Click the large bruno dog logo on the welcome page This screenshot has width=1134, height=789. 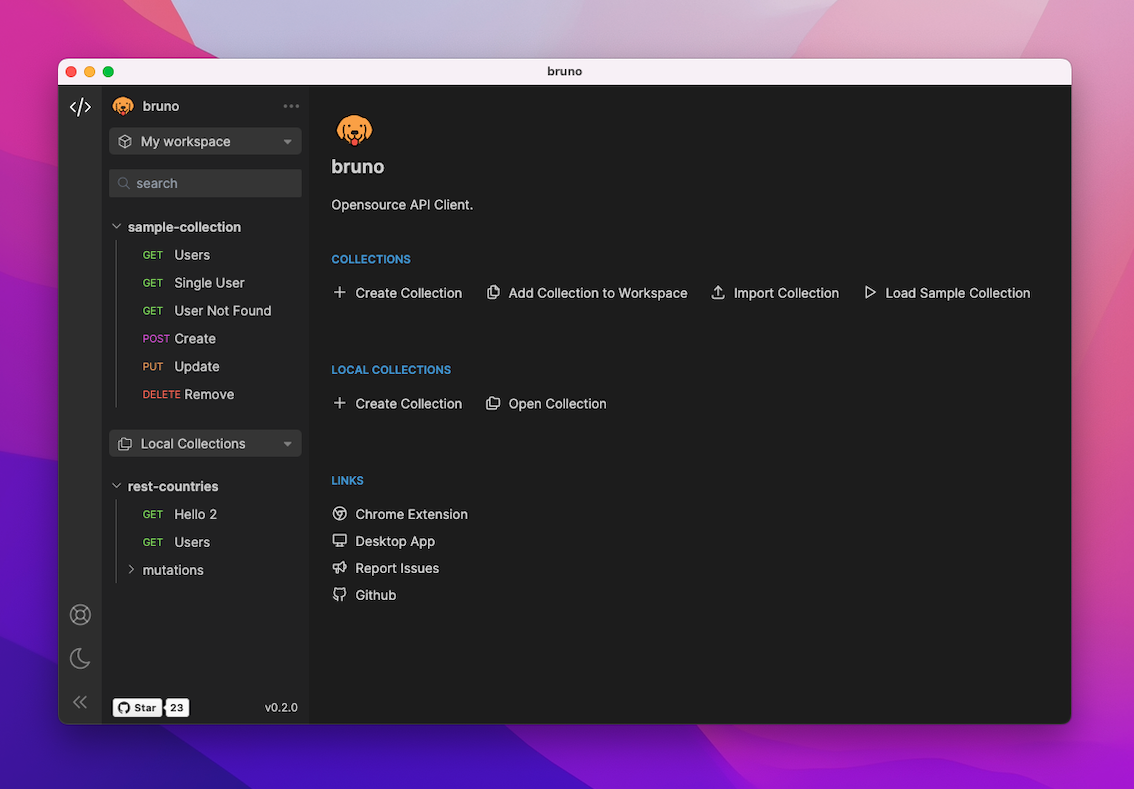tap(354, 130)
